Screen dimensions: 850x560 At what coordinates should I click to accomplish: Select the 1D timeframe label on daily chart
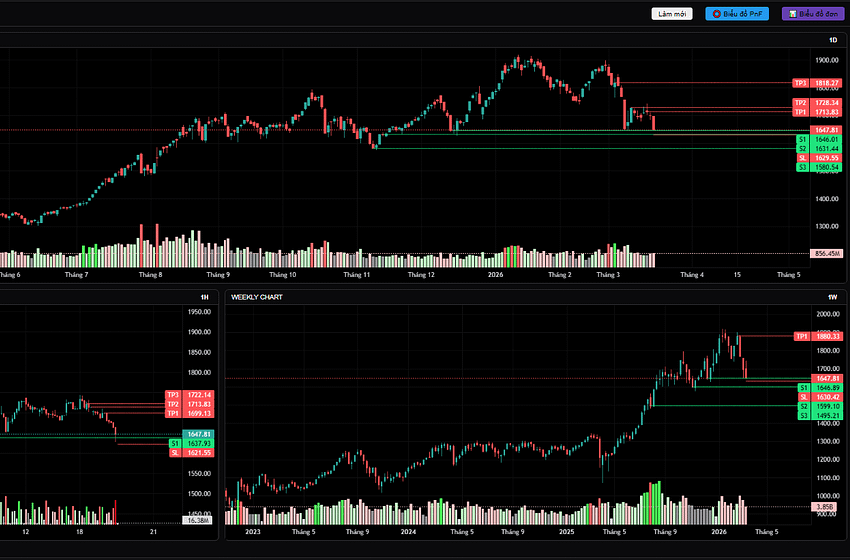[833, 39]
